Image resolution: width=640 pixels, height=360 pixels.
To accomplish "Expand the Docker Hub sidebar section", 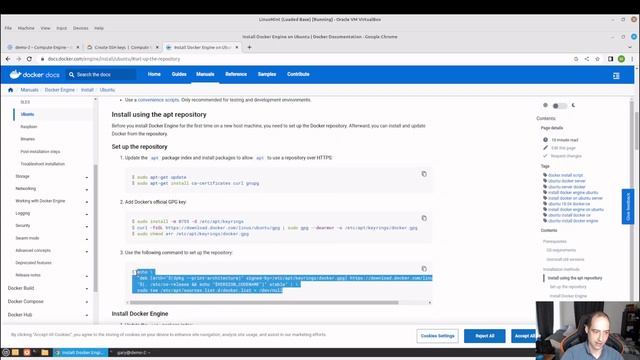I will point(87,315).
